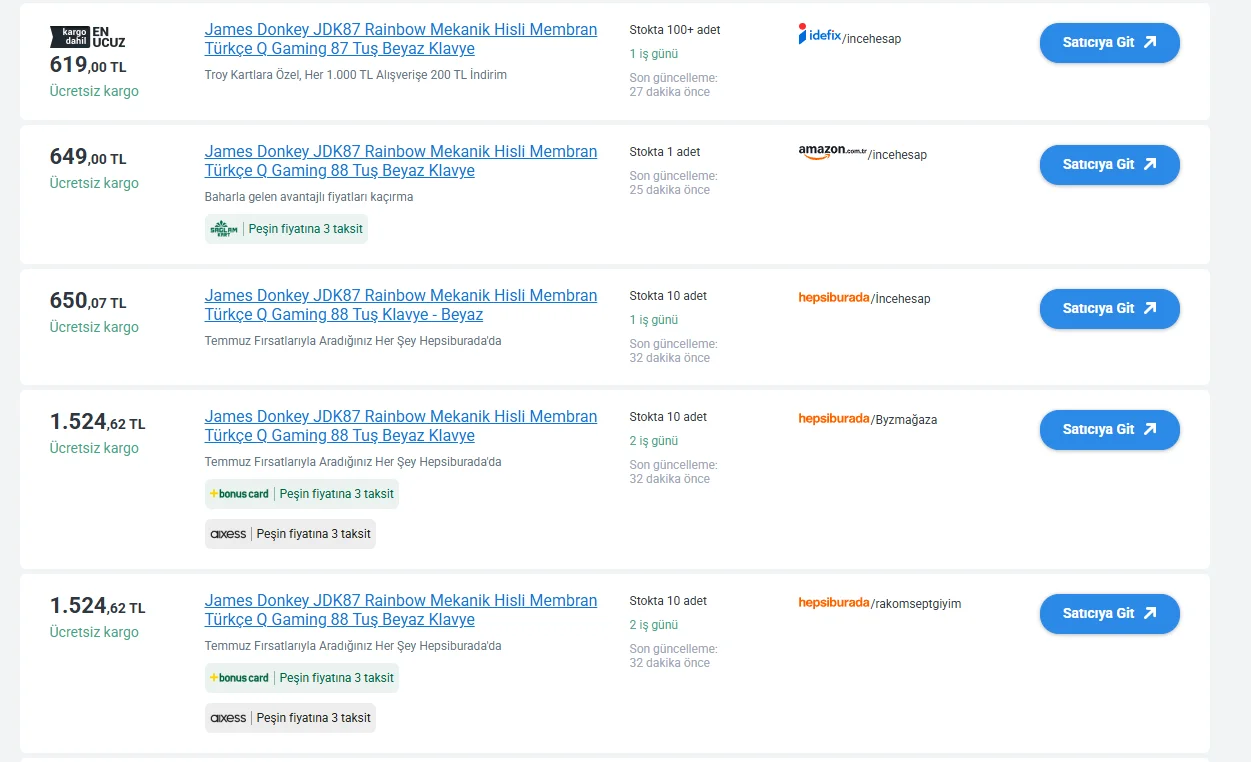The height and width of the screenshot is (762, 1251).
Task: Click the bonus card badge in rakomseptgiyim listing
Action: tap(302, 678)
